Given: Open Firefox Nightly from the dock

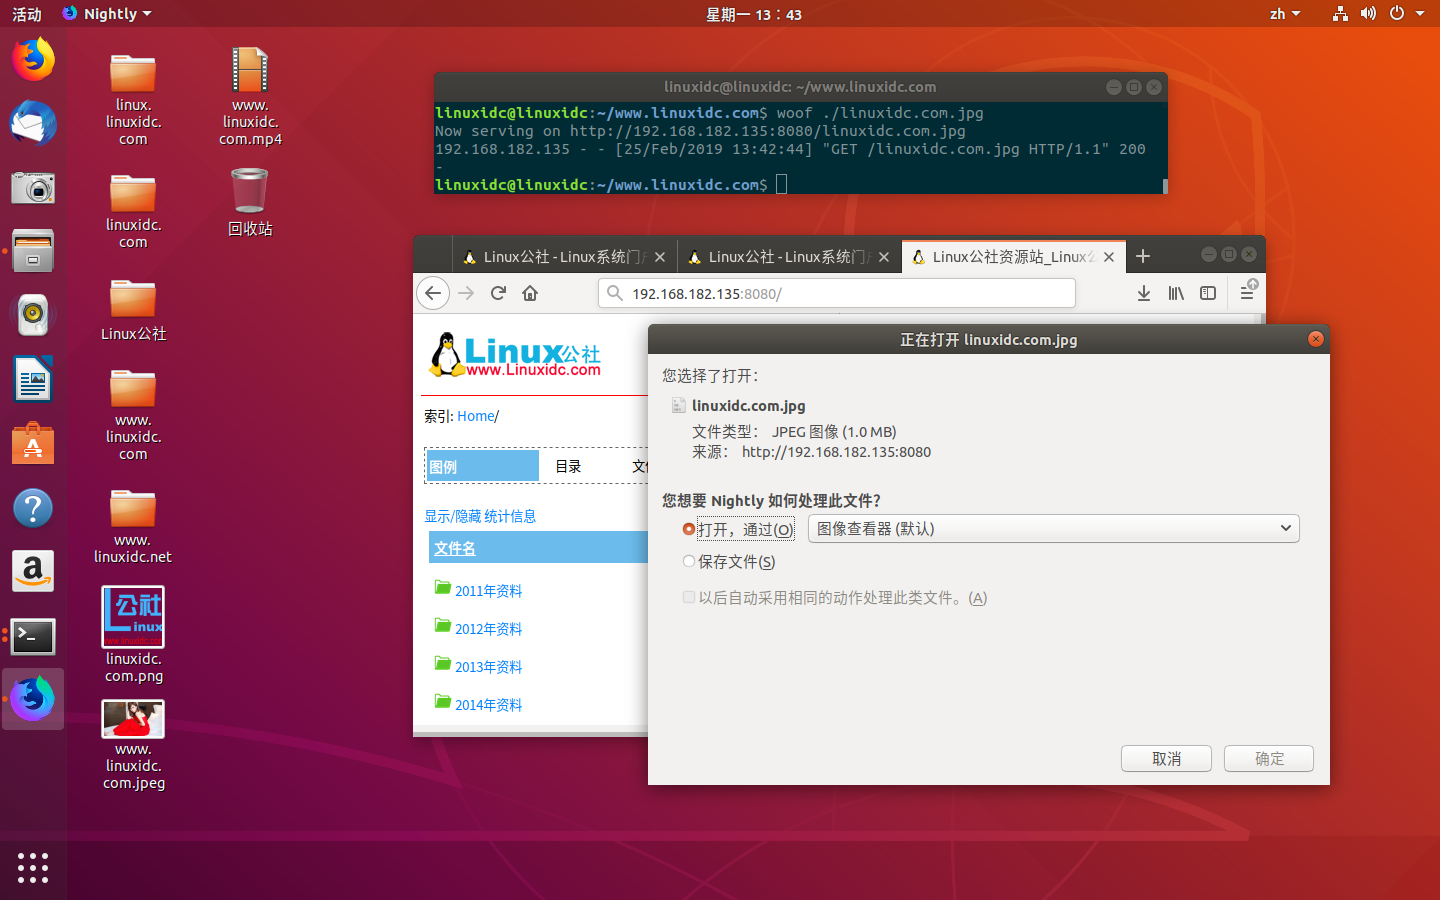Looking at the screenshot, I should tap(33, 698).
